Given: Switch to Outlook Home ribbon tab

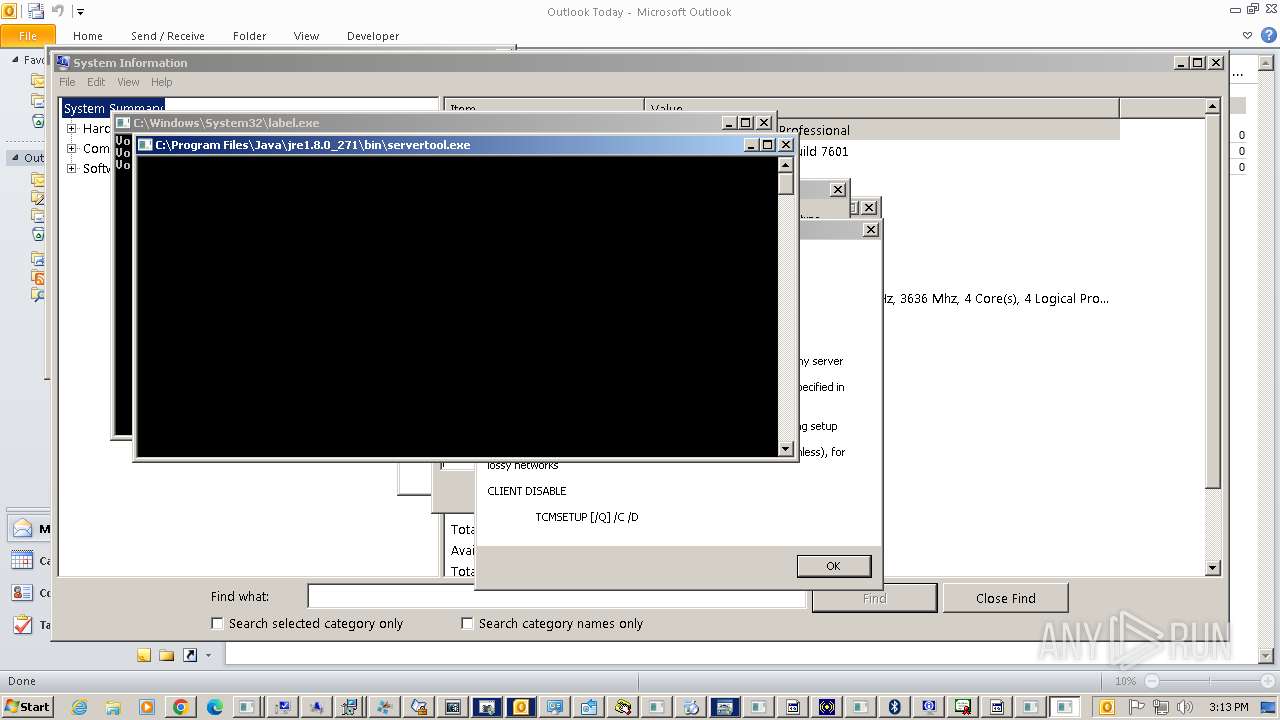Looking at the screenshot, I should tap(88, 36).
